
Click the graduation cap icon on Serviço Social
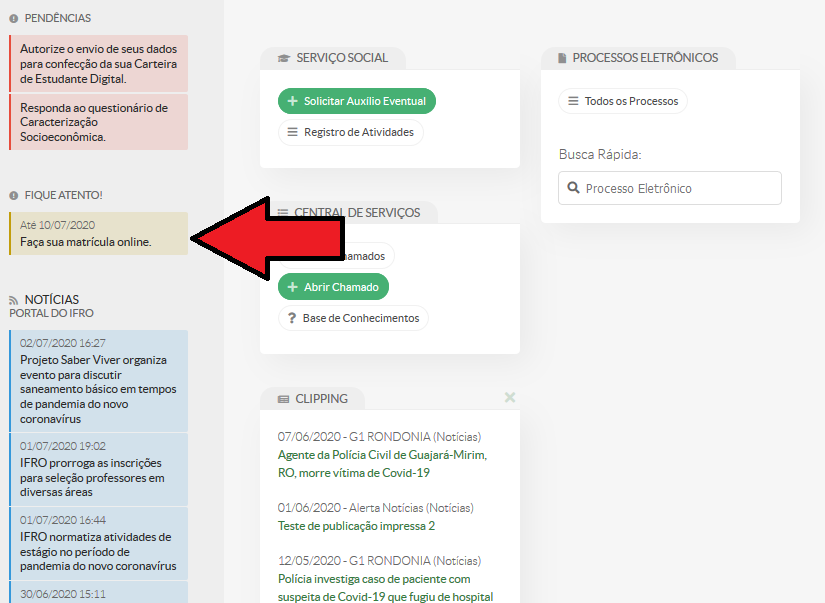tap(283, 58)
